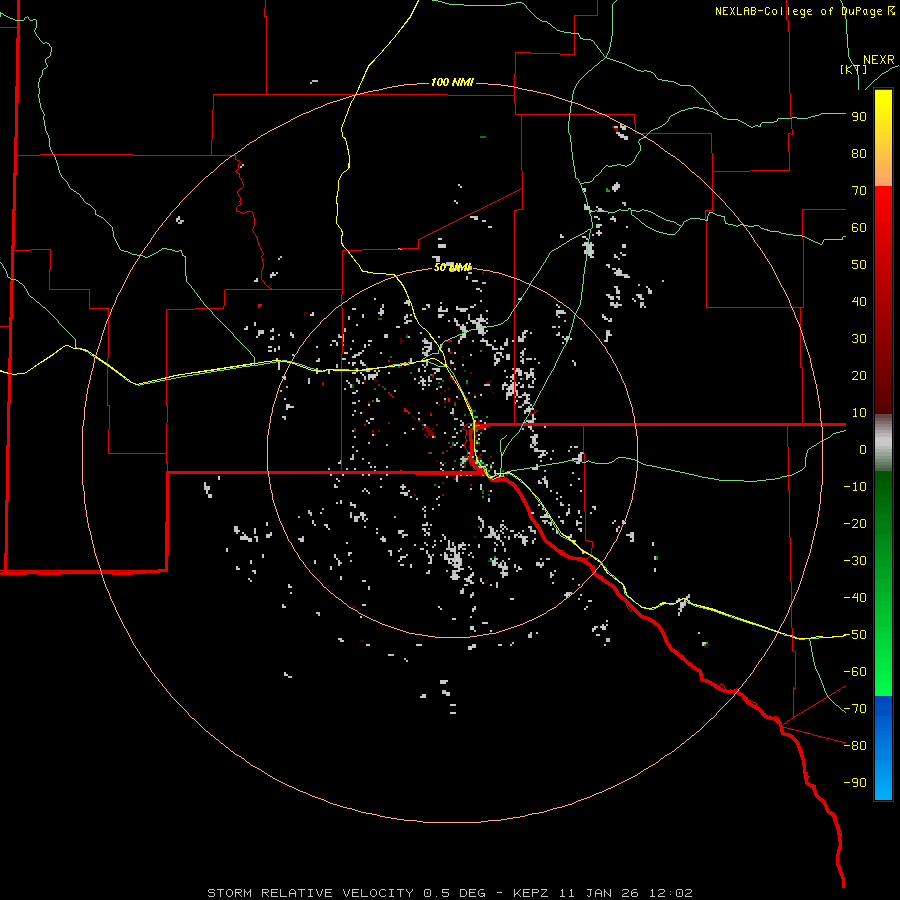Click the 50 value on the velocity scale

tap(859, 265)
